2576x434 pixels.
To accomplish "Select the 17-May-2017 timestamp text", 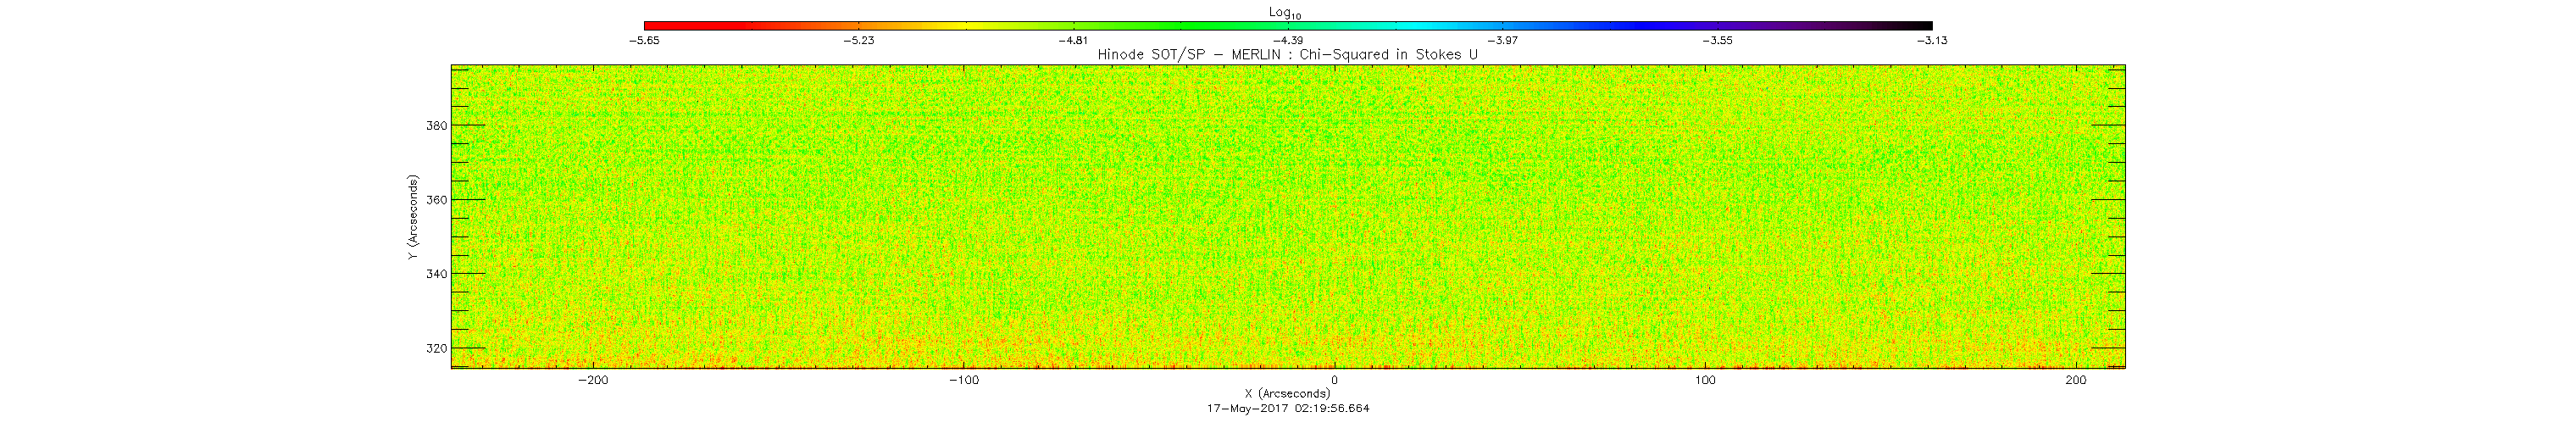I will pyautogui.click(x=1288, y=408).
